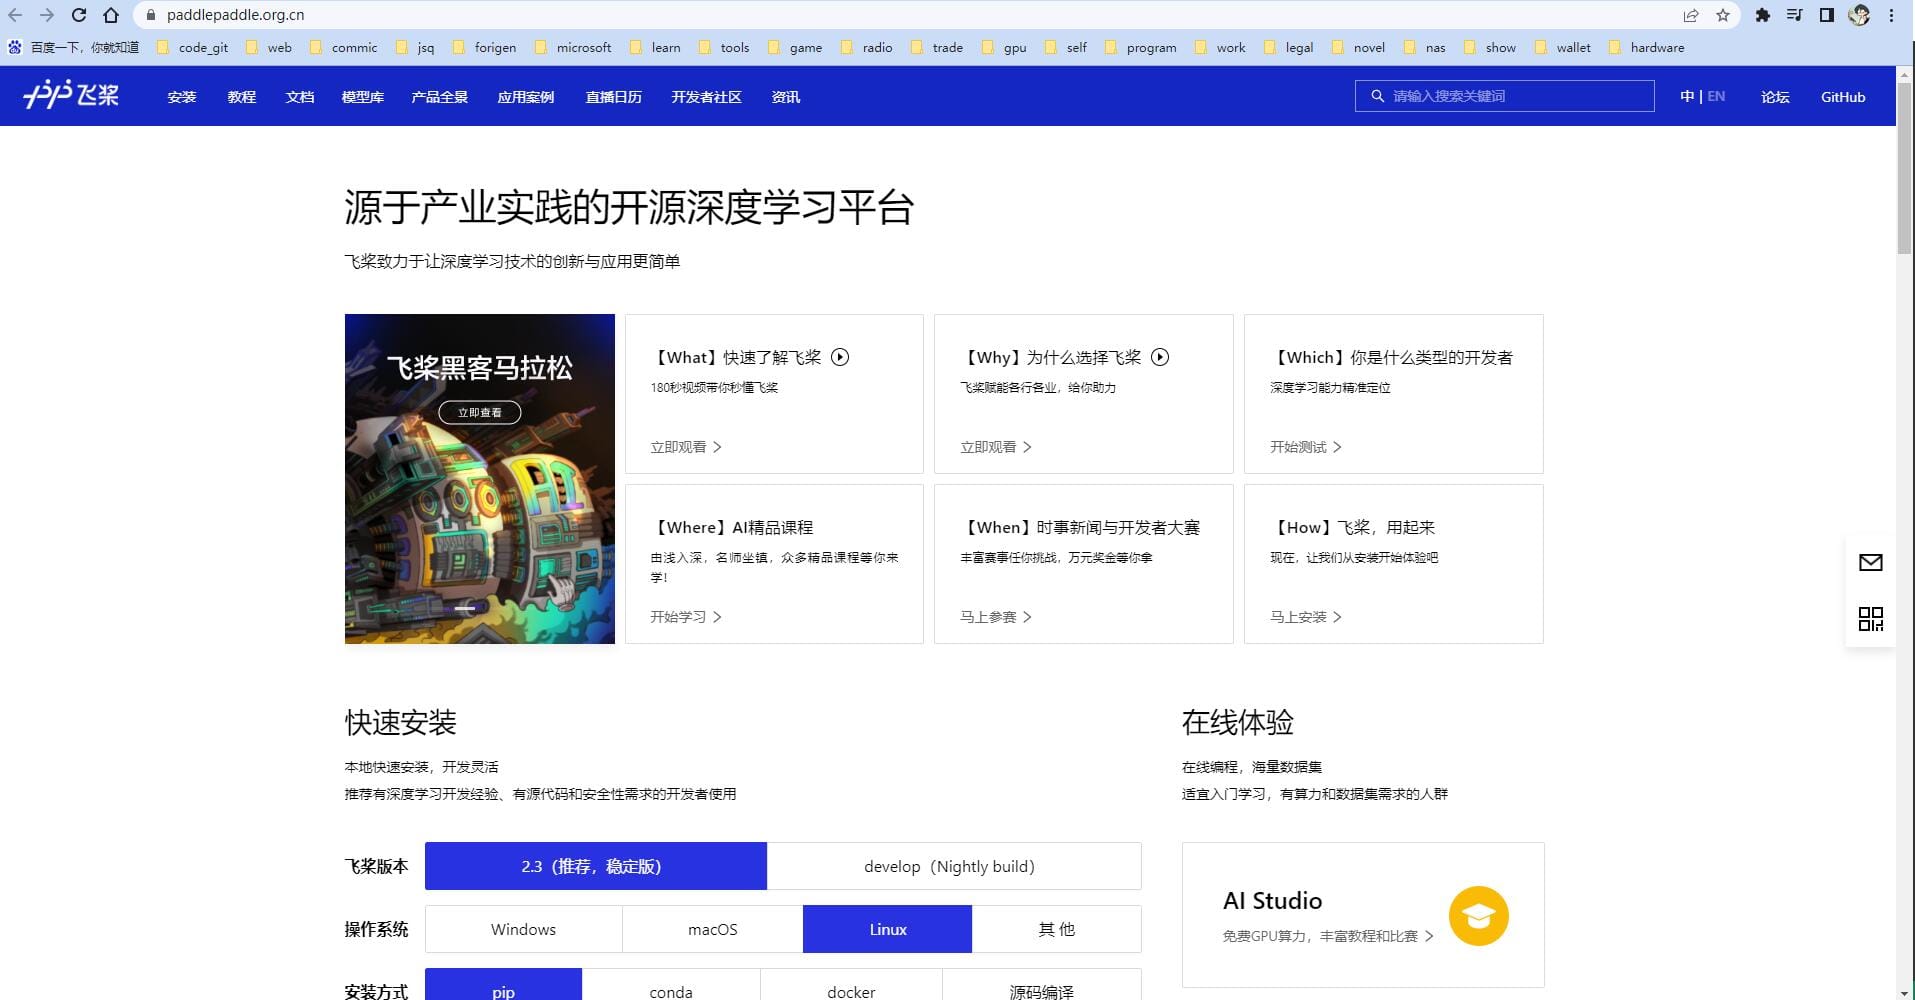Choose 其他 as operating system
This screenshot has width=1915, height=1000.
click(1057, 929)
